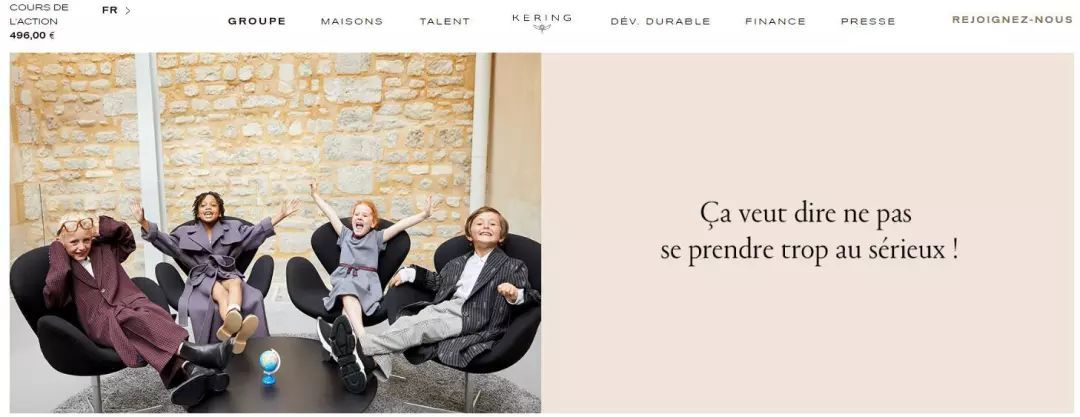
Task: Click the Rejoignez-nous link
Action: coord(1012,20)
